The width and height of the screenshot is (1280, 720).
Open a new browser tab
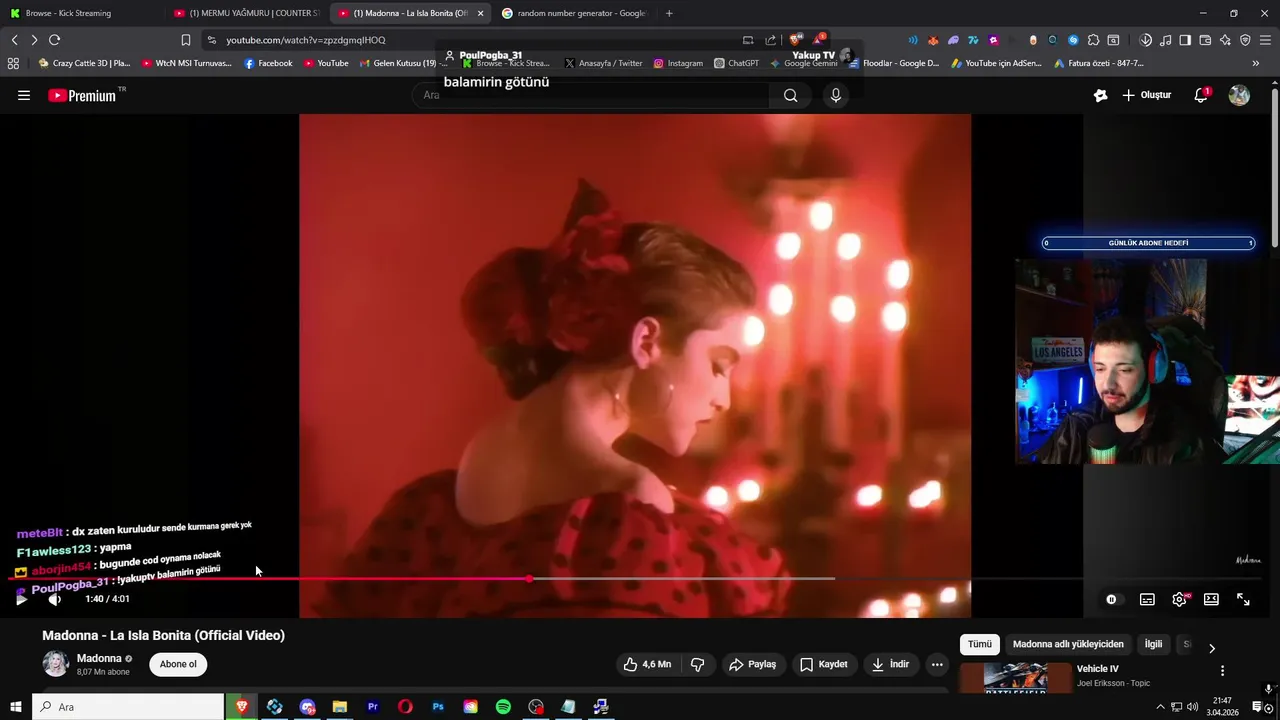click(x=669, y=13)
